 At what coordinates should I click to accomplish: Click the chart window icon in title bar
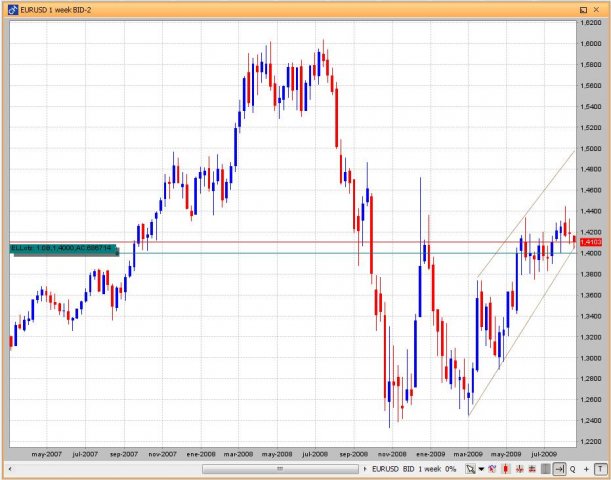click(x=13, y=10)
